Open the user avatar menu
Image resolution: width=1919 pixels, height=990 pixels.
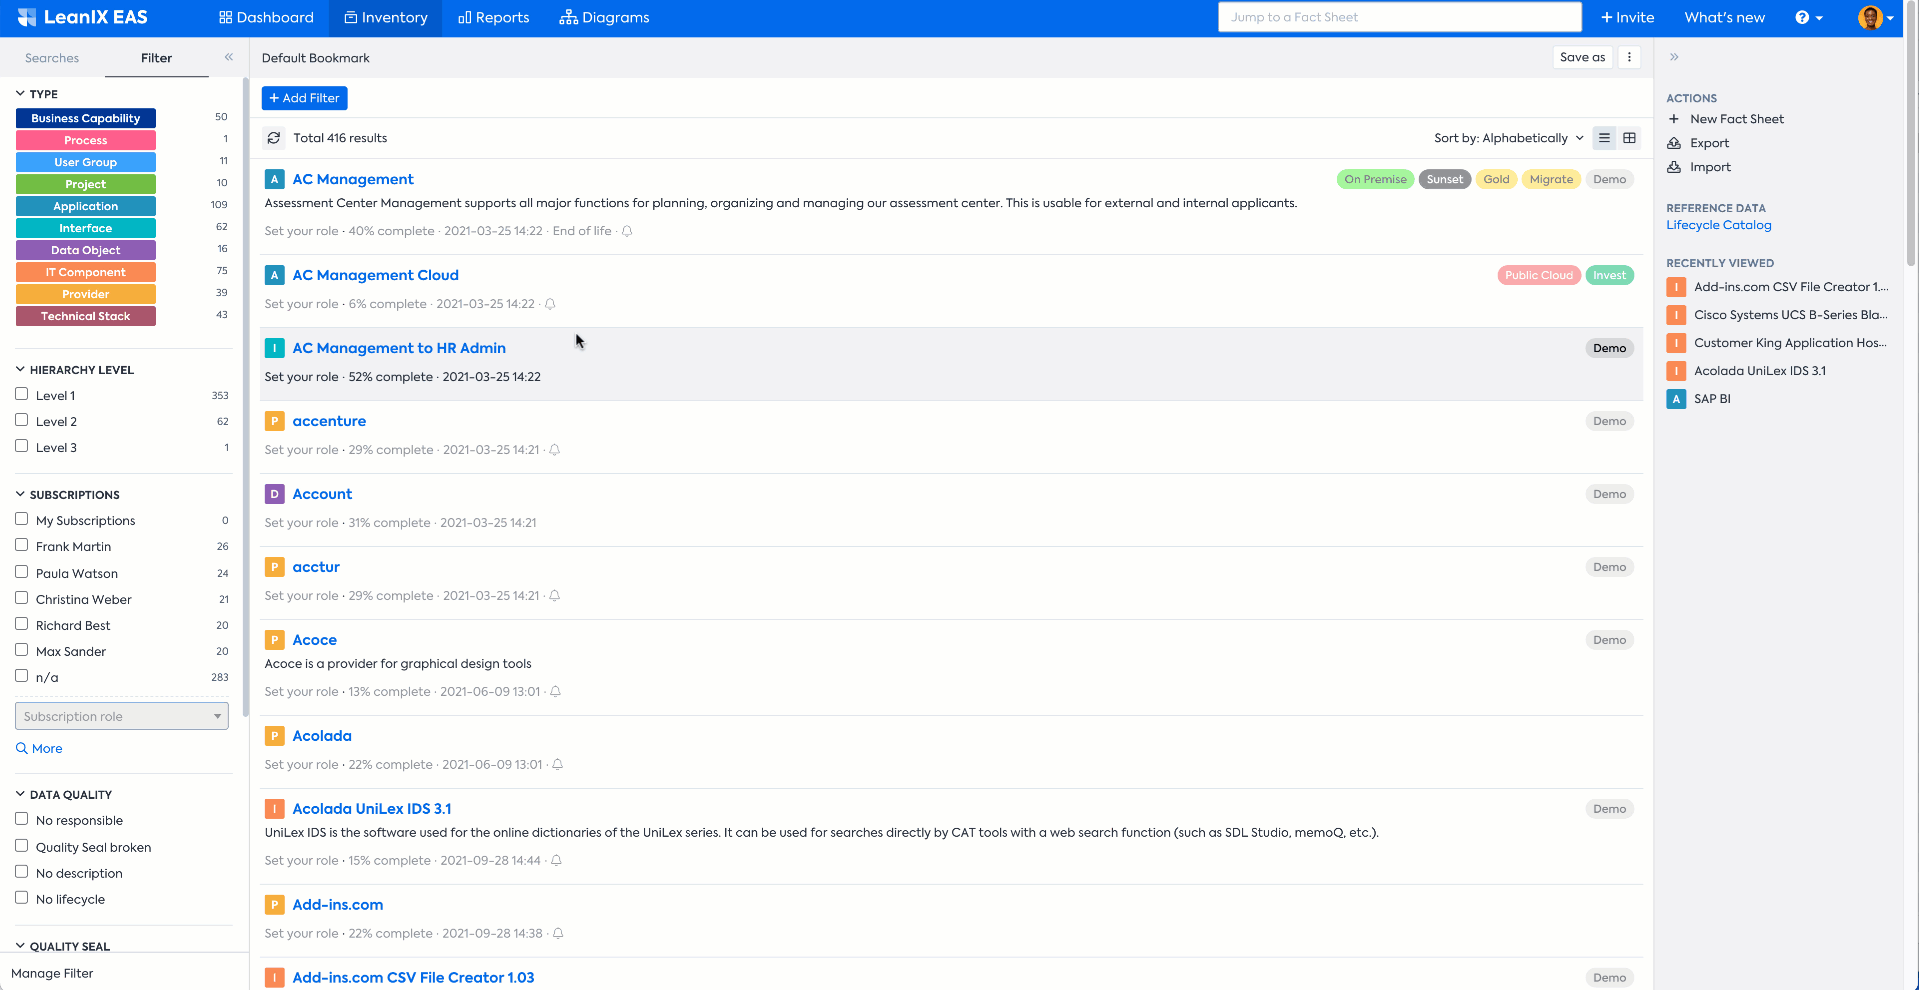pos(1875,17)
